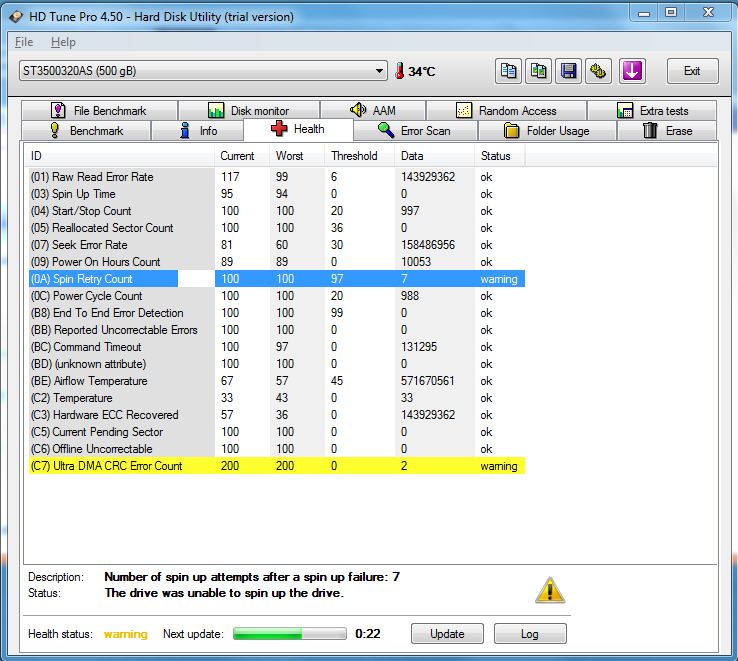Image resolution: width=738 pixels, height=661 pixels.
Task: Click the data value 10053
Action: (x=416, y=262)
